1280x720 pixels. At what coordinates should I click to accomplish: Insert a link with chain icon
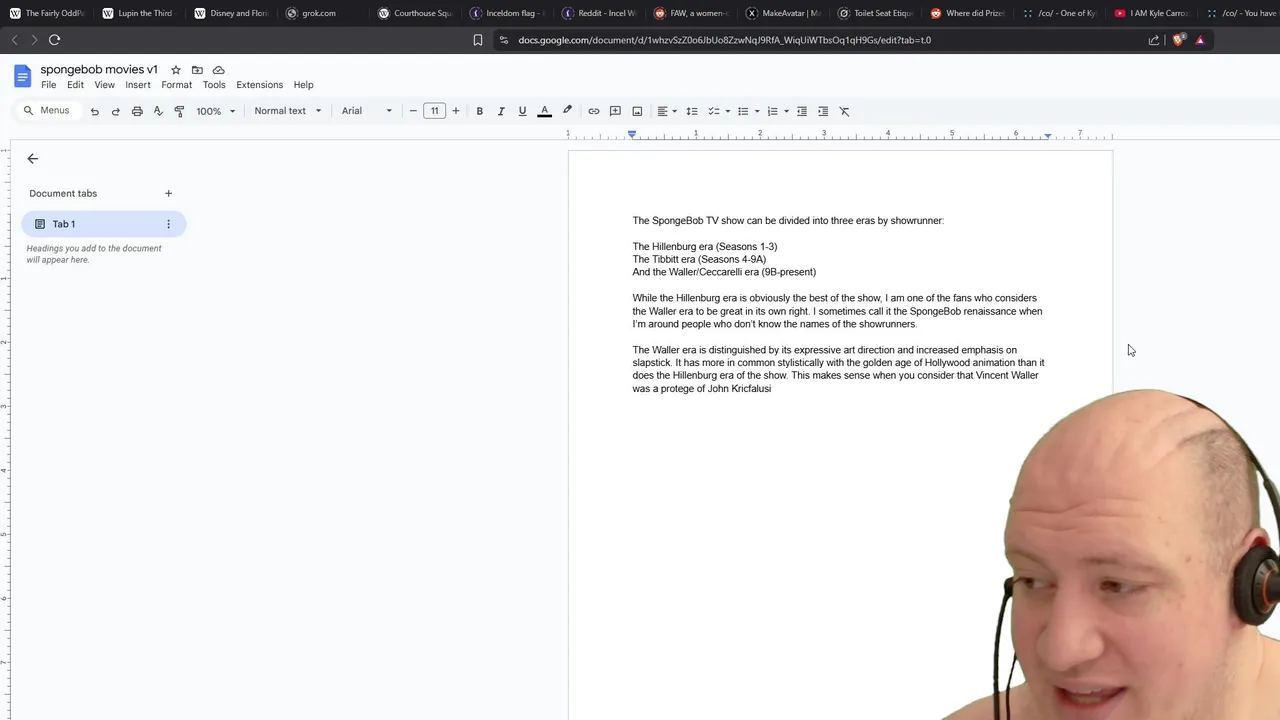click(x=594, y=111)
